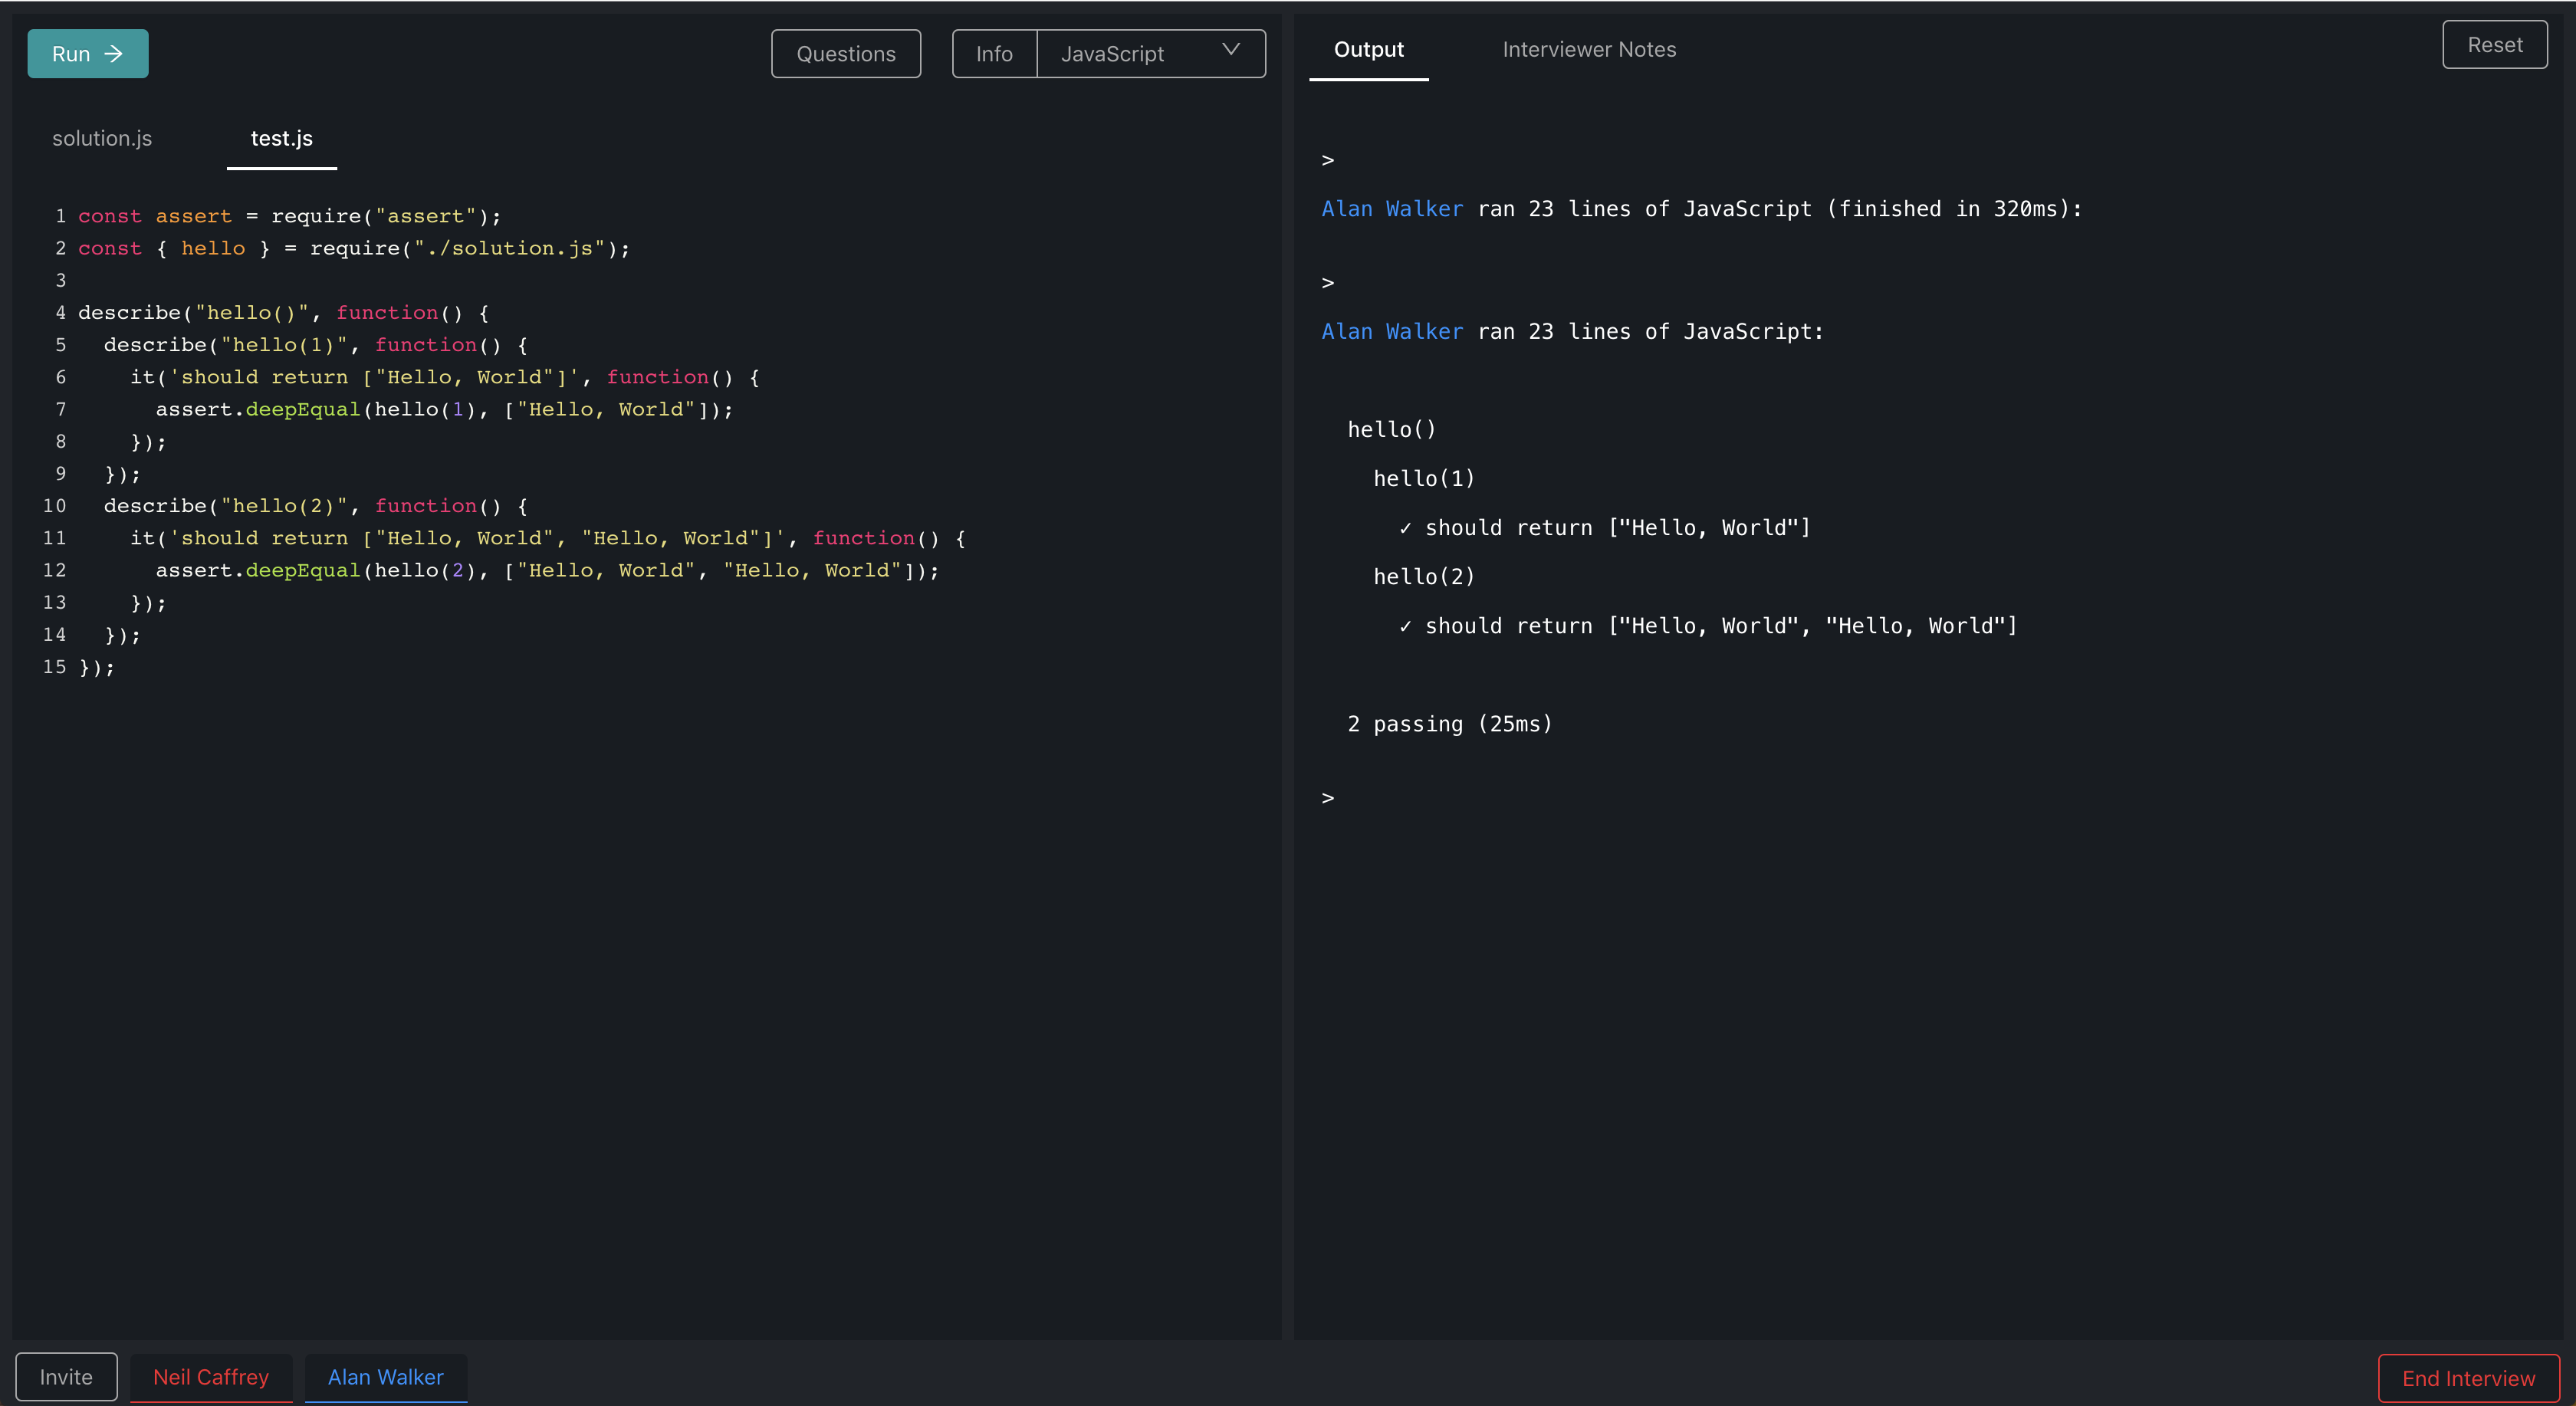Click line 2 requiring ./solution.js
Image resolution: width=2576 pixels, height=1406 pixels.
click(354, 248)
